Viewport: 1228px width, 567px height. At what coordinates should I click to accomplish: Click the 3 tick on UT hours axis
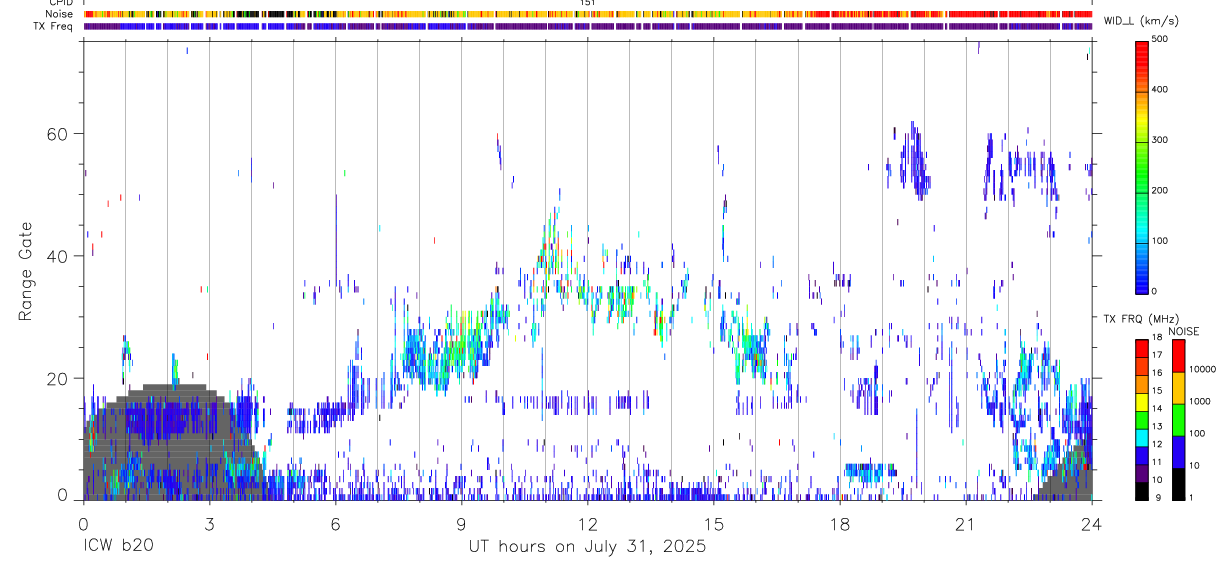pyautogui.click(x=209, y=523)
